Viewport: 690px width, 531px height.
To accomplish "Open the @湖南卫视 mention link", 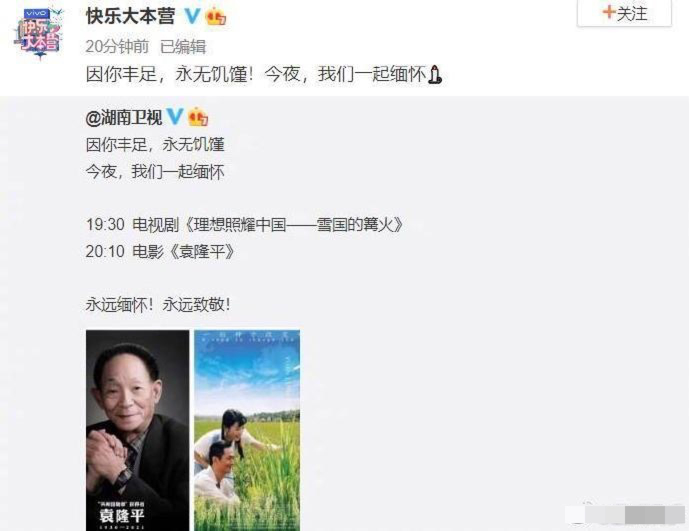I will click(x=124, y=117).
